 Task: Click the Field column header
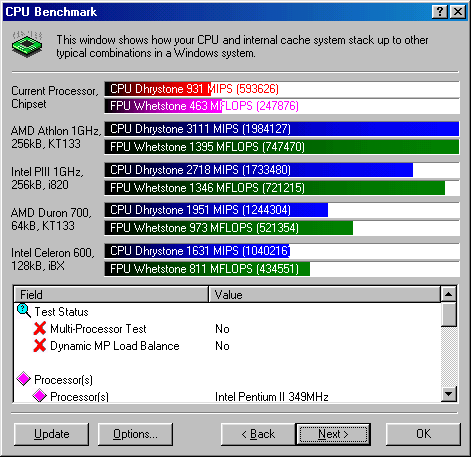point(111,294)
